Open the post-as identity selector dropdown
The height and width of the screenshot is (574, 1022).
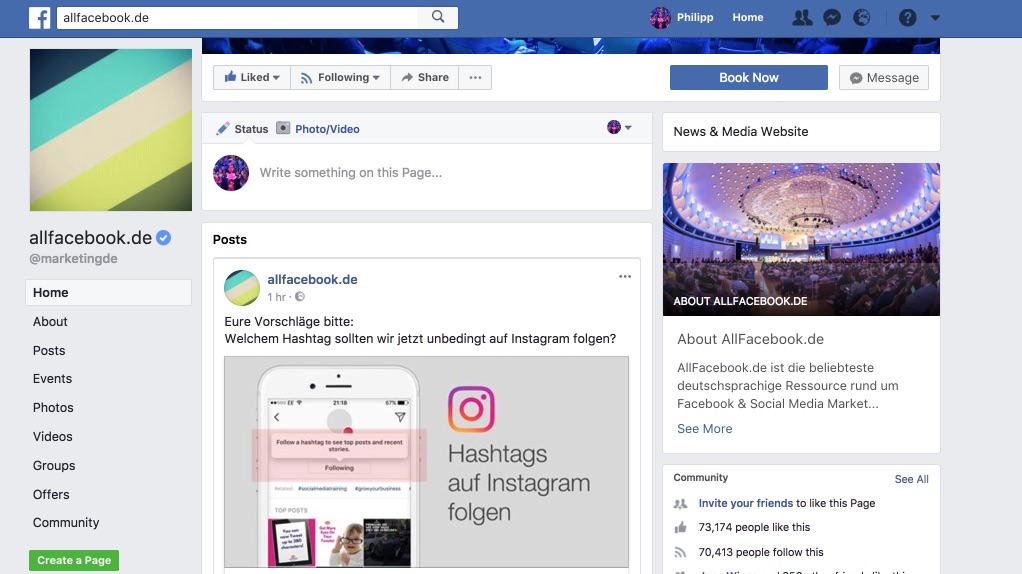[x=619, y=127]
